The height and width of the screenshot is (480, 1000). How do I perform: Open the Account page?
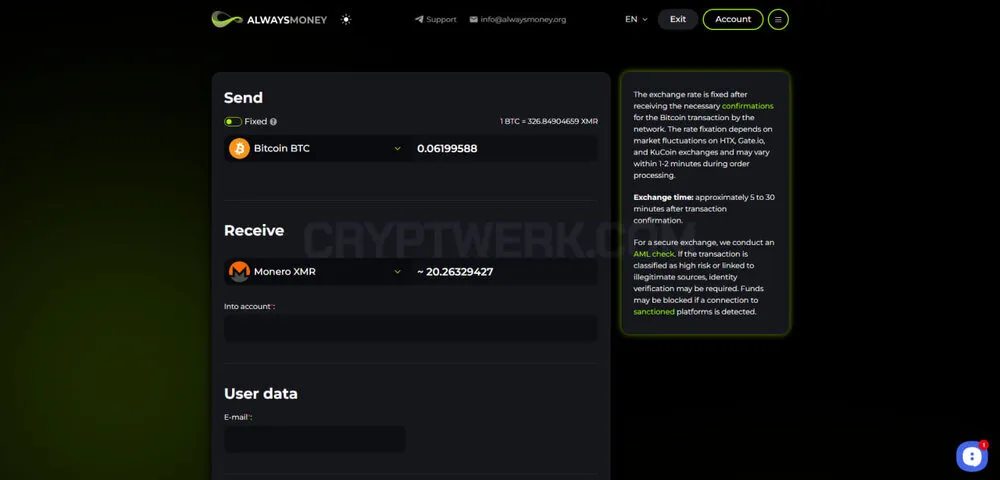pyautogui.click(x=733, y=19)
